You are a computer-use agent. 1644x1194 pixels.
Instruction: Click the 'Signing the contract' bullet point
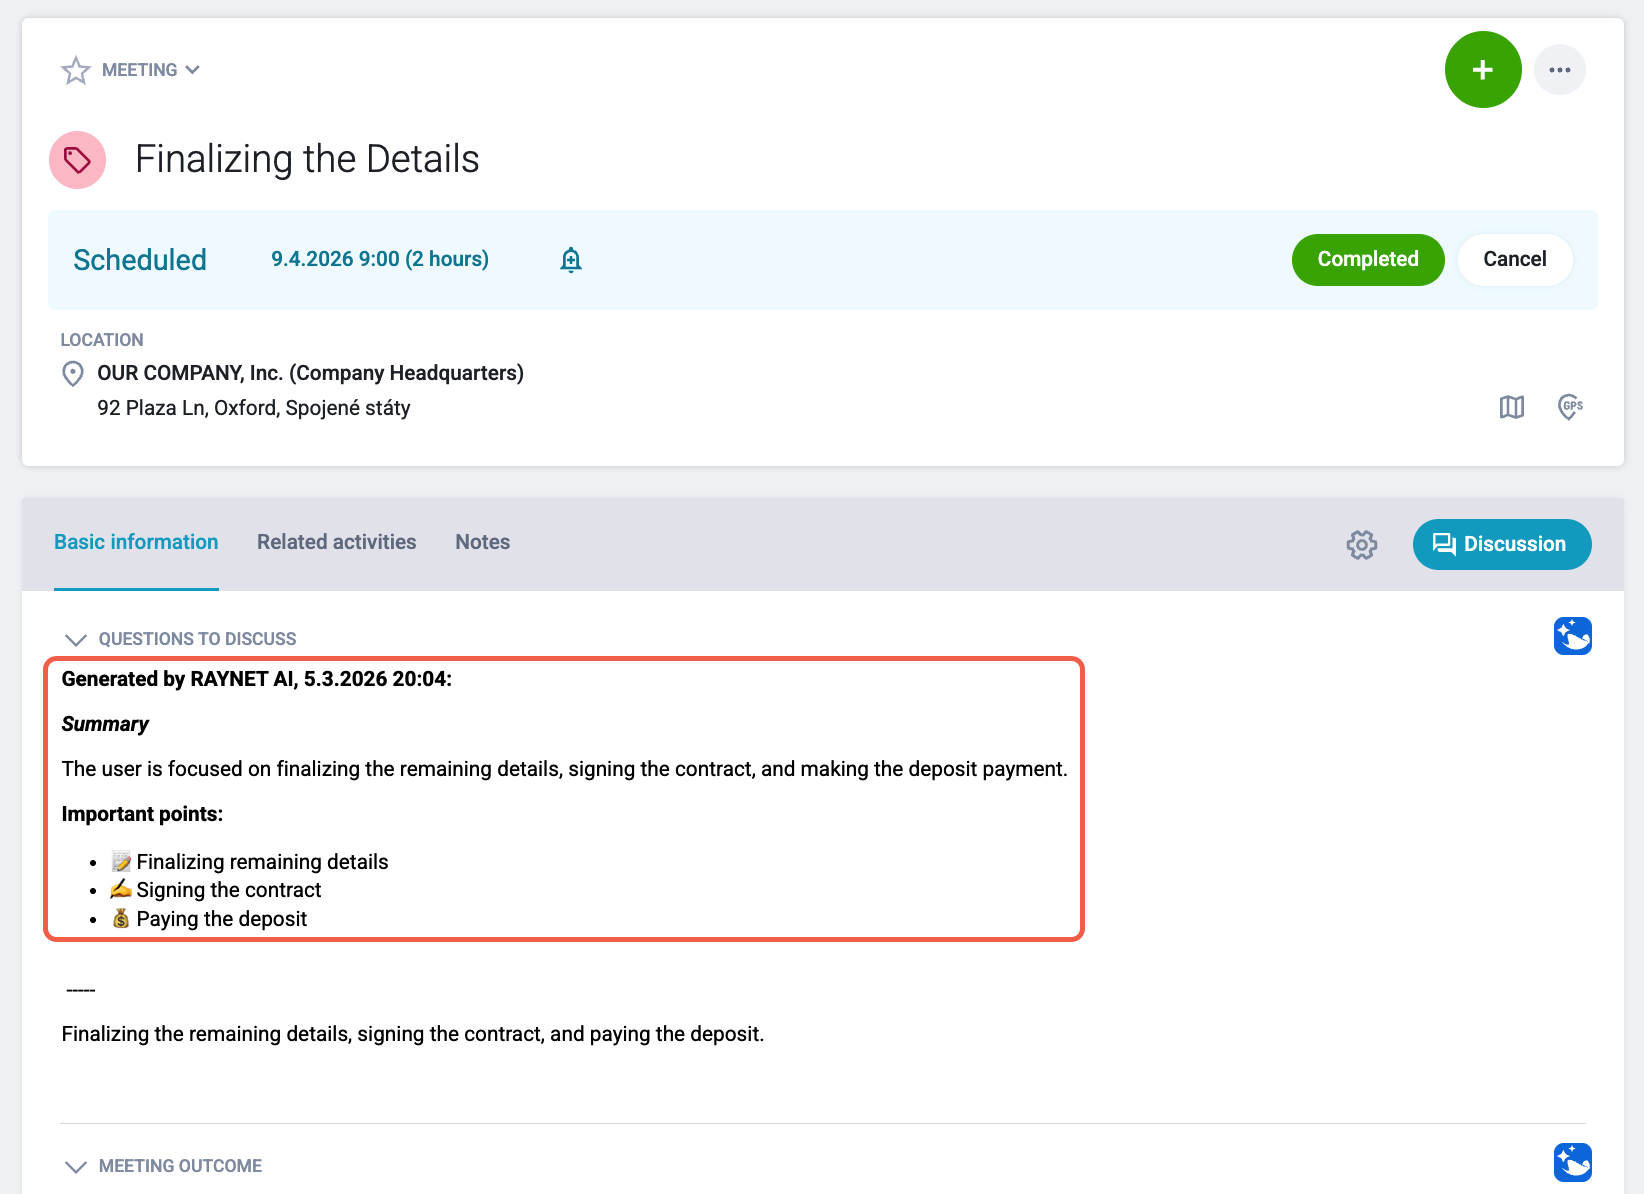[x=229, y=890]
